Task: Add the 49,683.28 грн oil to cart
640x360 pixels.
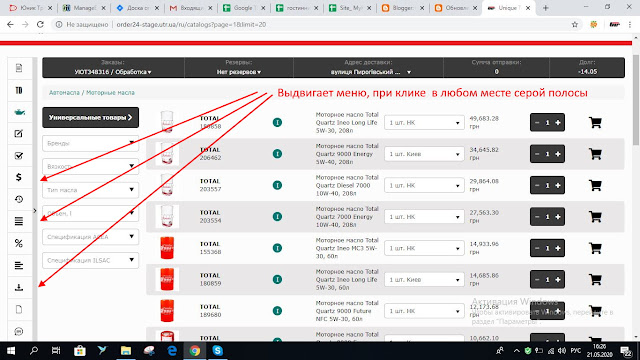Action: 595,122
